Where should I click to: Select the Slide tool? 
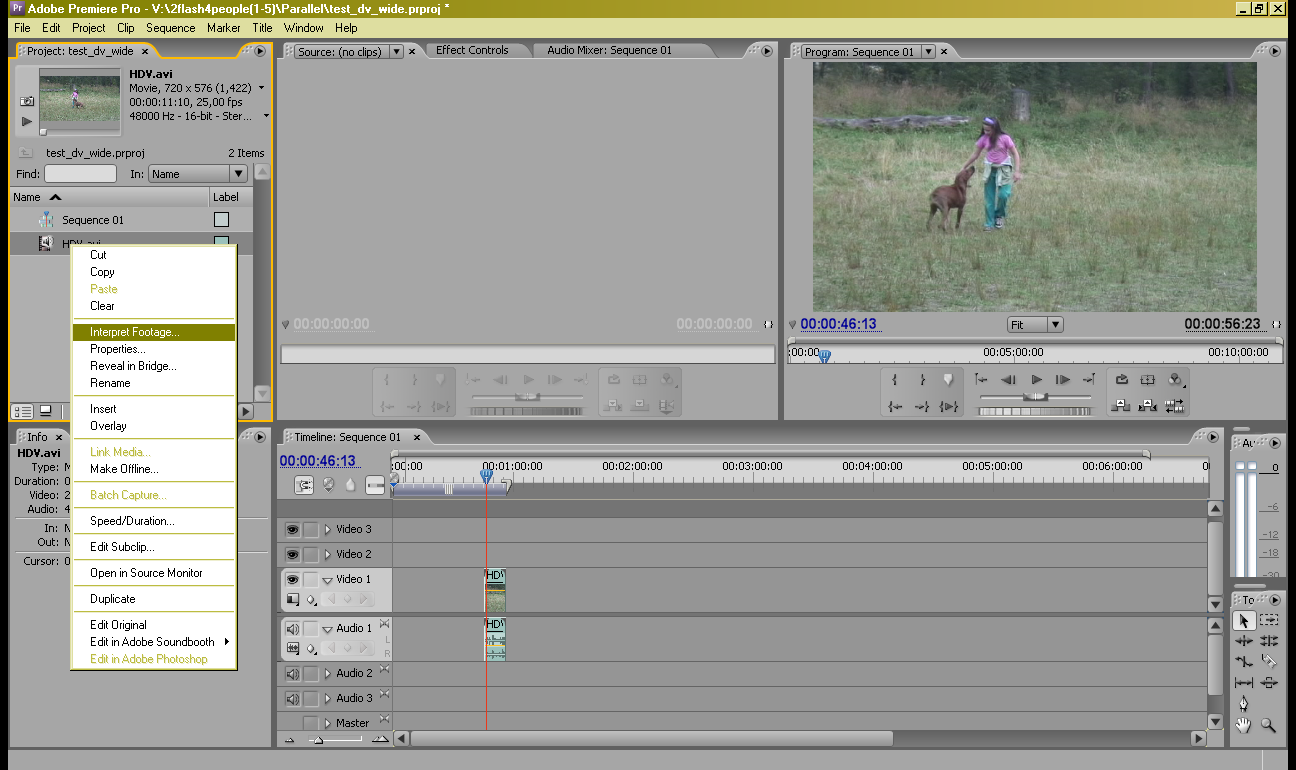[1268, 682]
